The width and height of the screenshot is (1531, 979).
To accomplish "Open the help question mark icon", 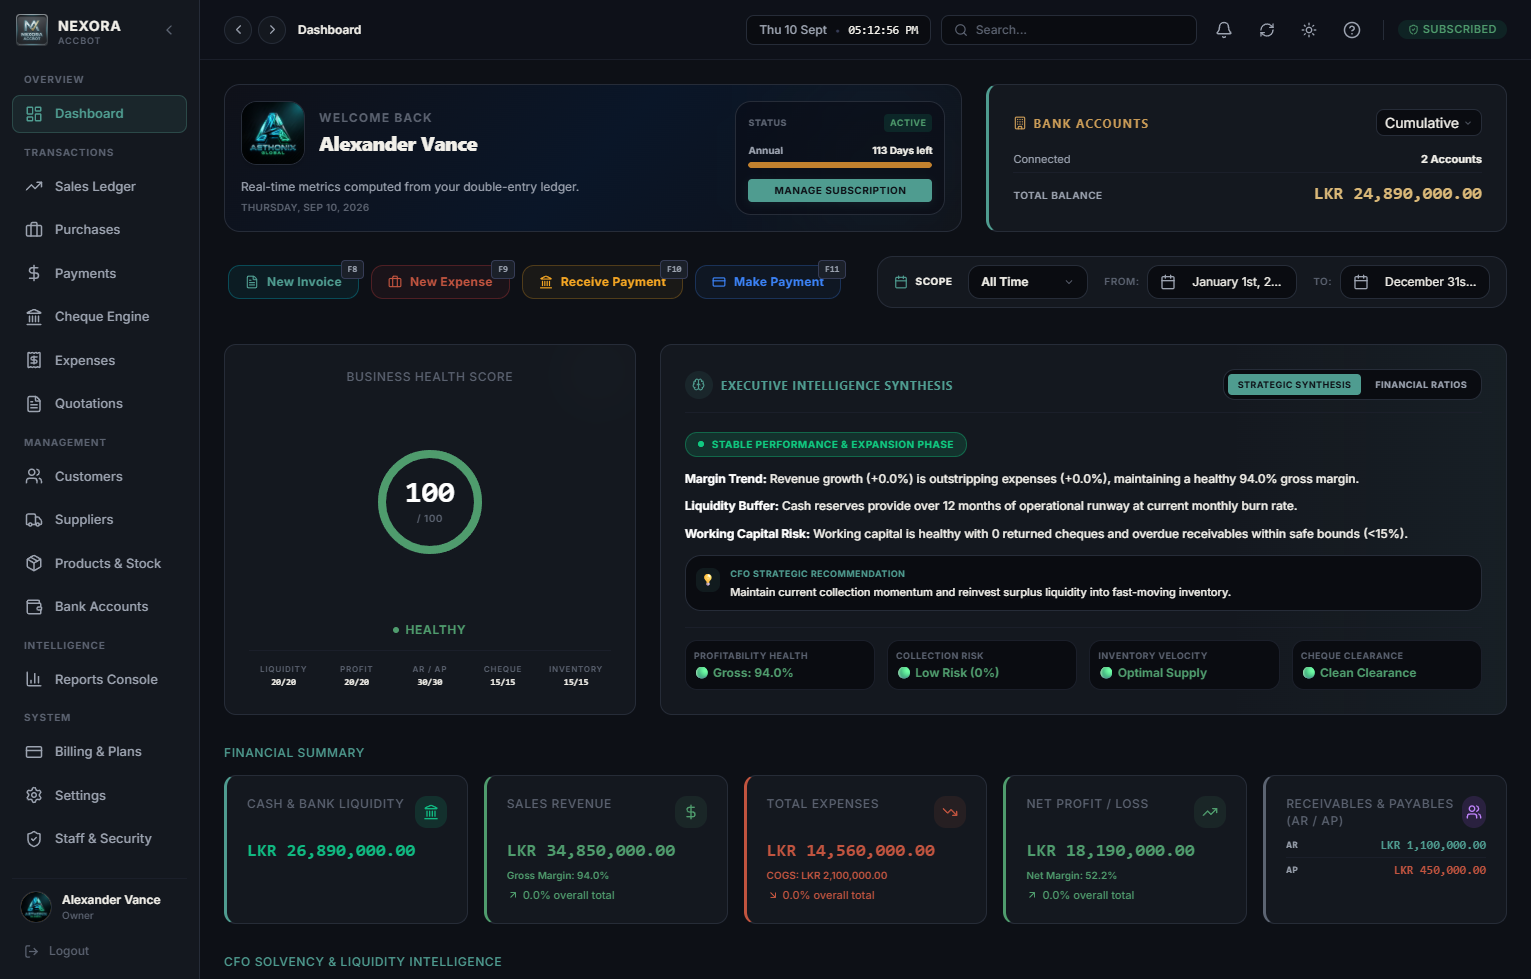I will pos(1352,30).
